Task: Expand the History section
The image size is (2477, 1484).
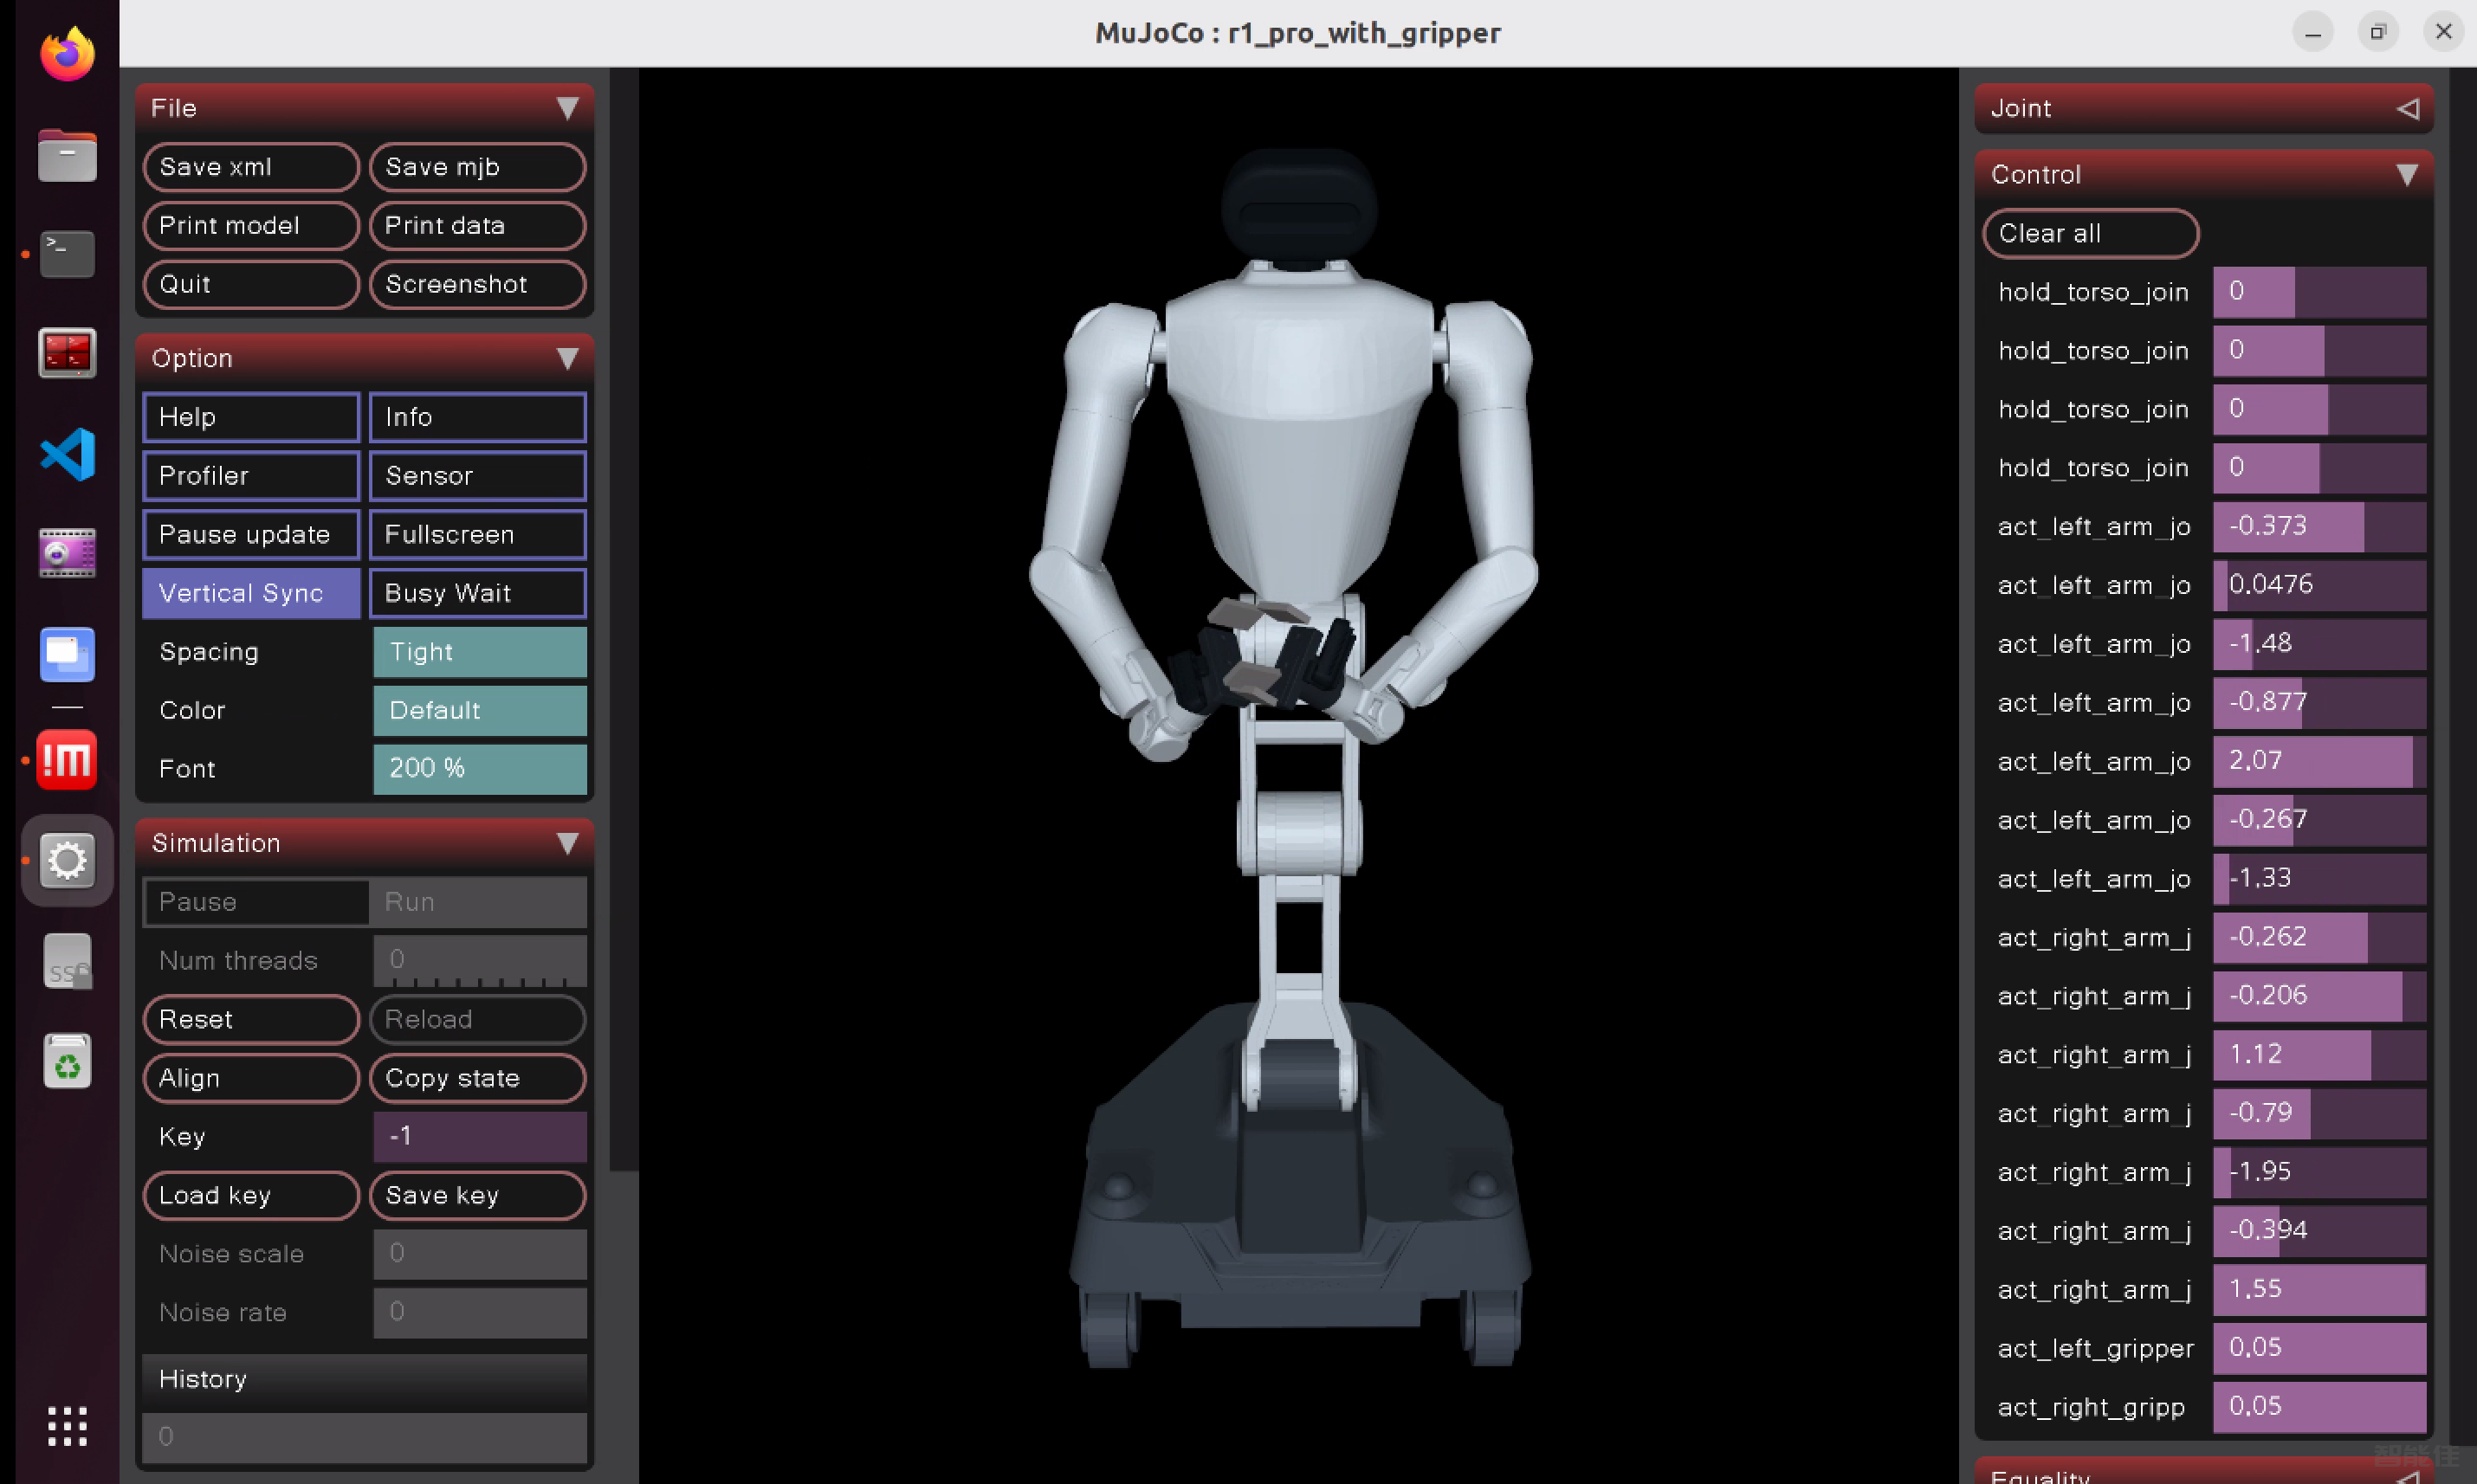Action: 365,1379
